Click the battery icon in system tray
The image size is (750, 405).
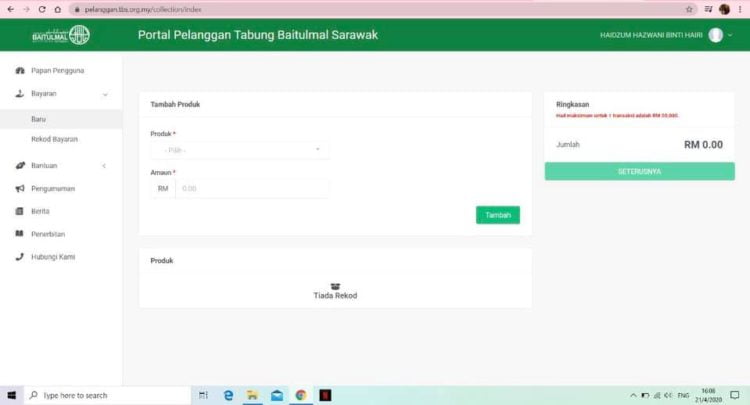click(x=645, y=395)
